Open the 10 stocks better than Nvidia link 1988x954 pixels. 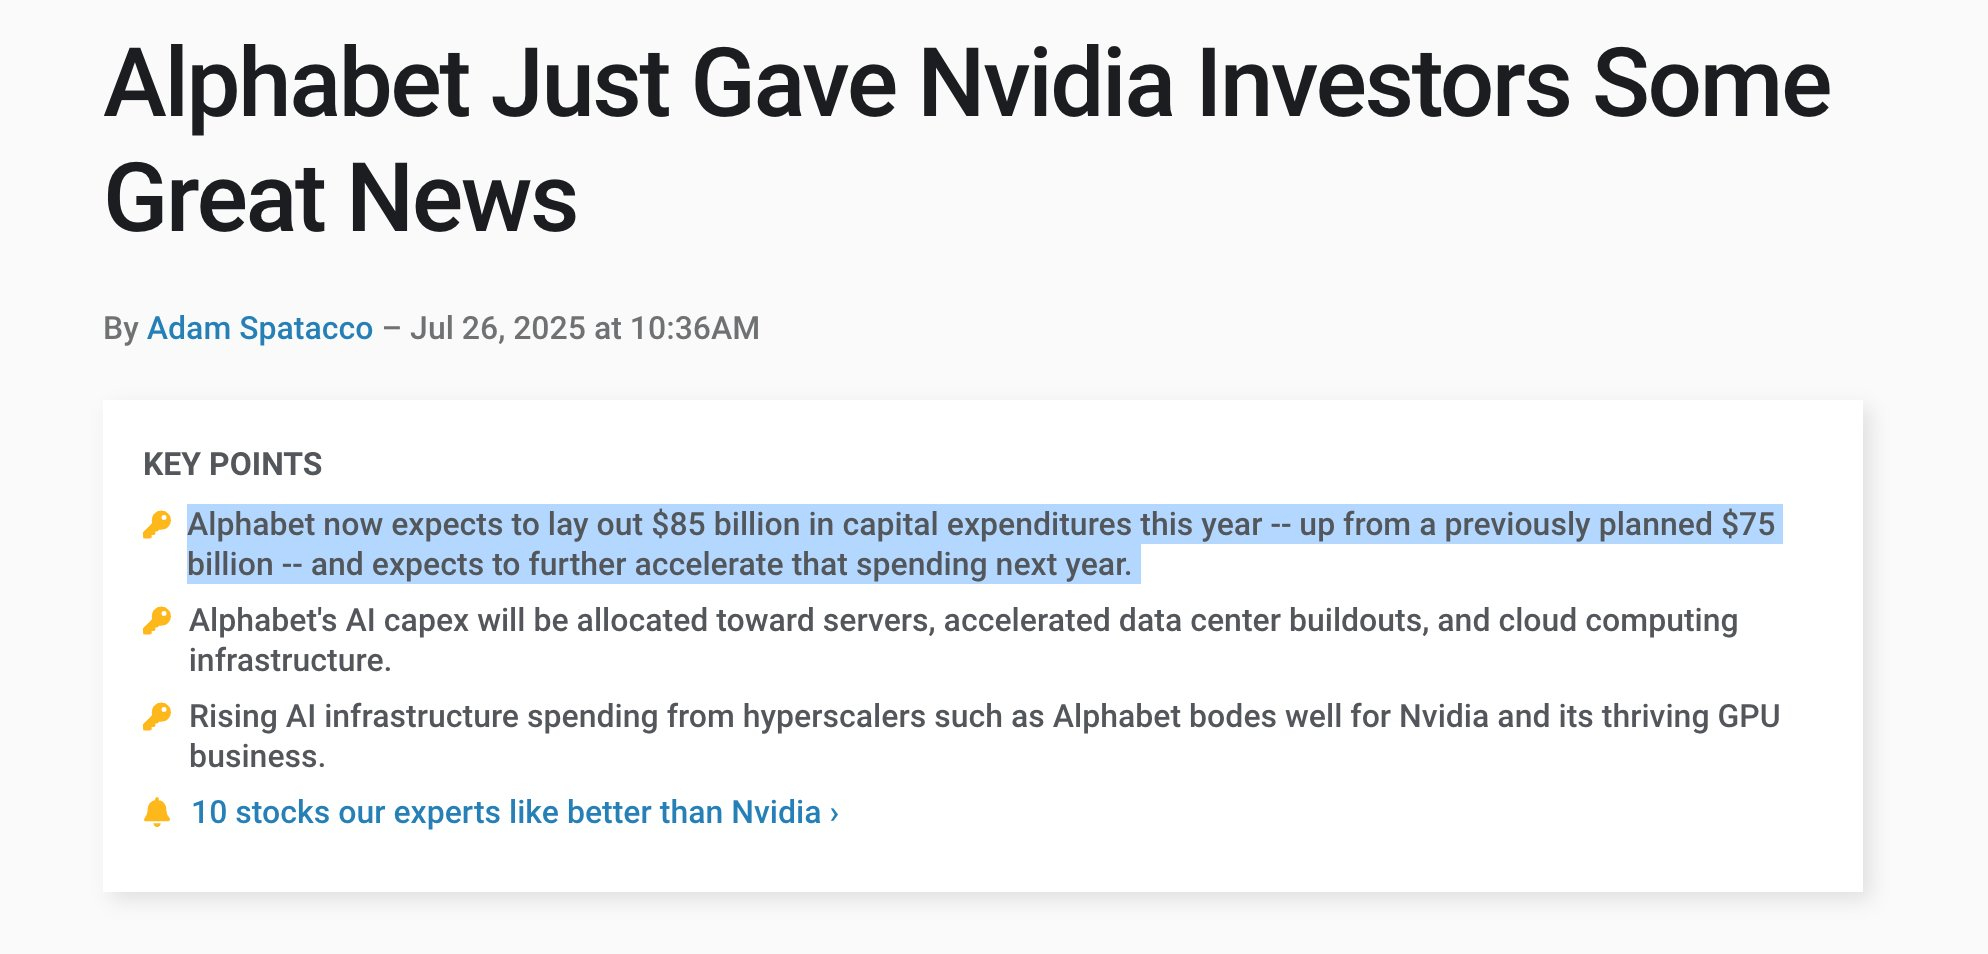[515, 812]
